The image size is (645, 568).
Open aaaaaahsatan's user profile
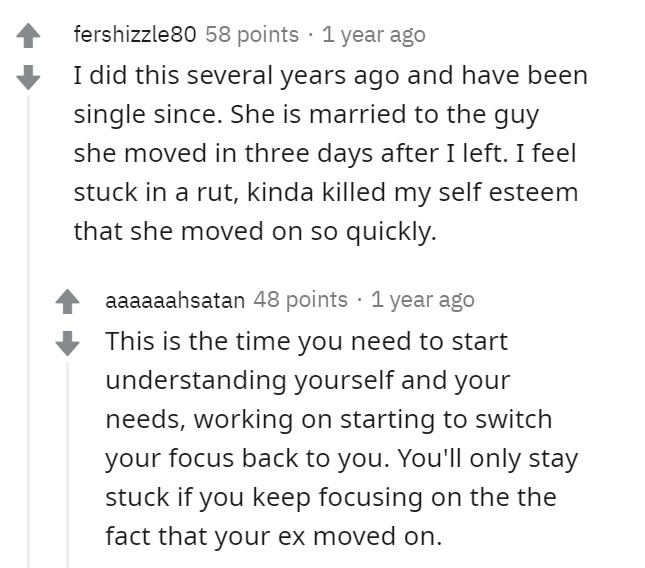[175, 300]
